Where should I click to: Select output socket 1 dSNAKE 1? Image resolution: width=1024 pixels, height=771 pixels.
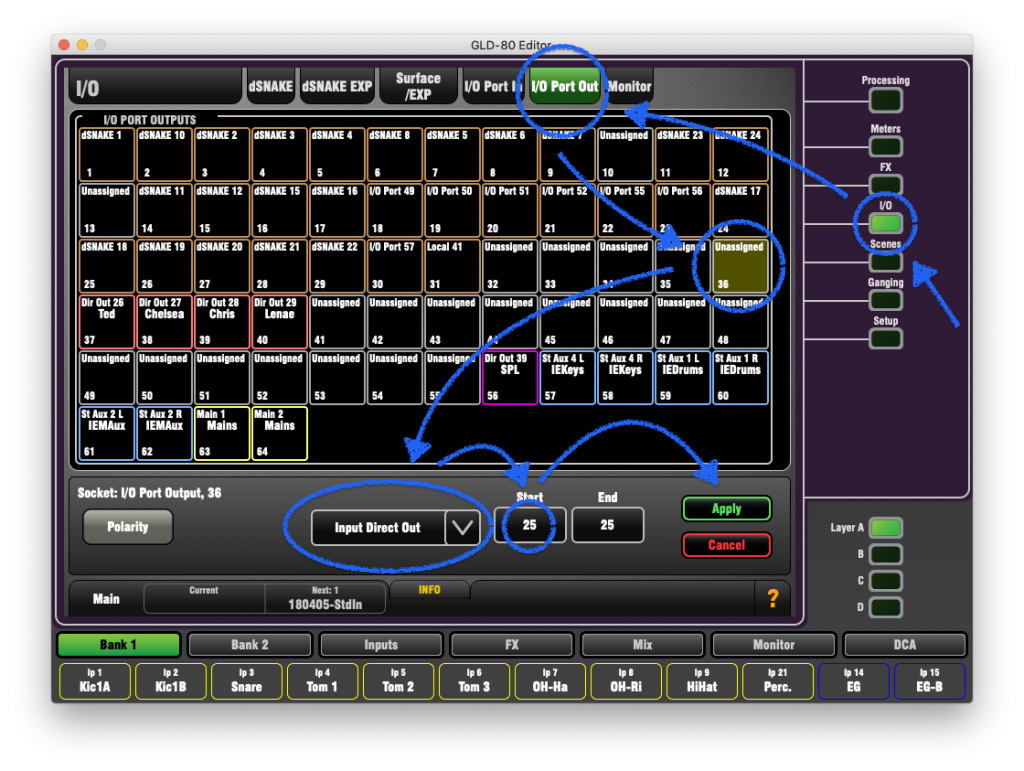pos(106,154)
